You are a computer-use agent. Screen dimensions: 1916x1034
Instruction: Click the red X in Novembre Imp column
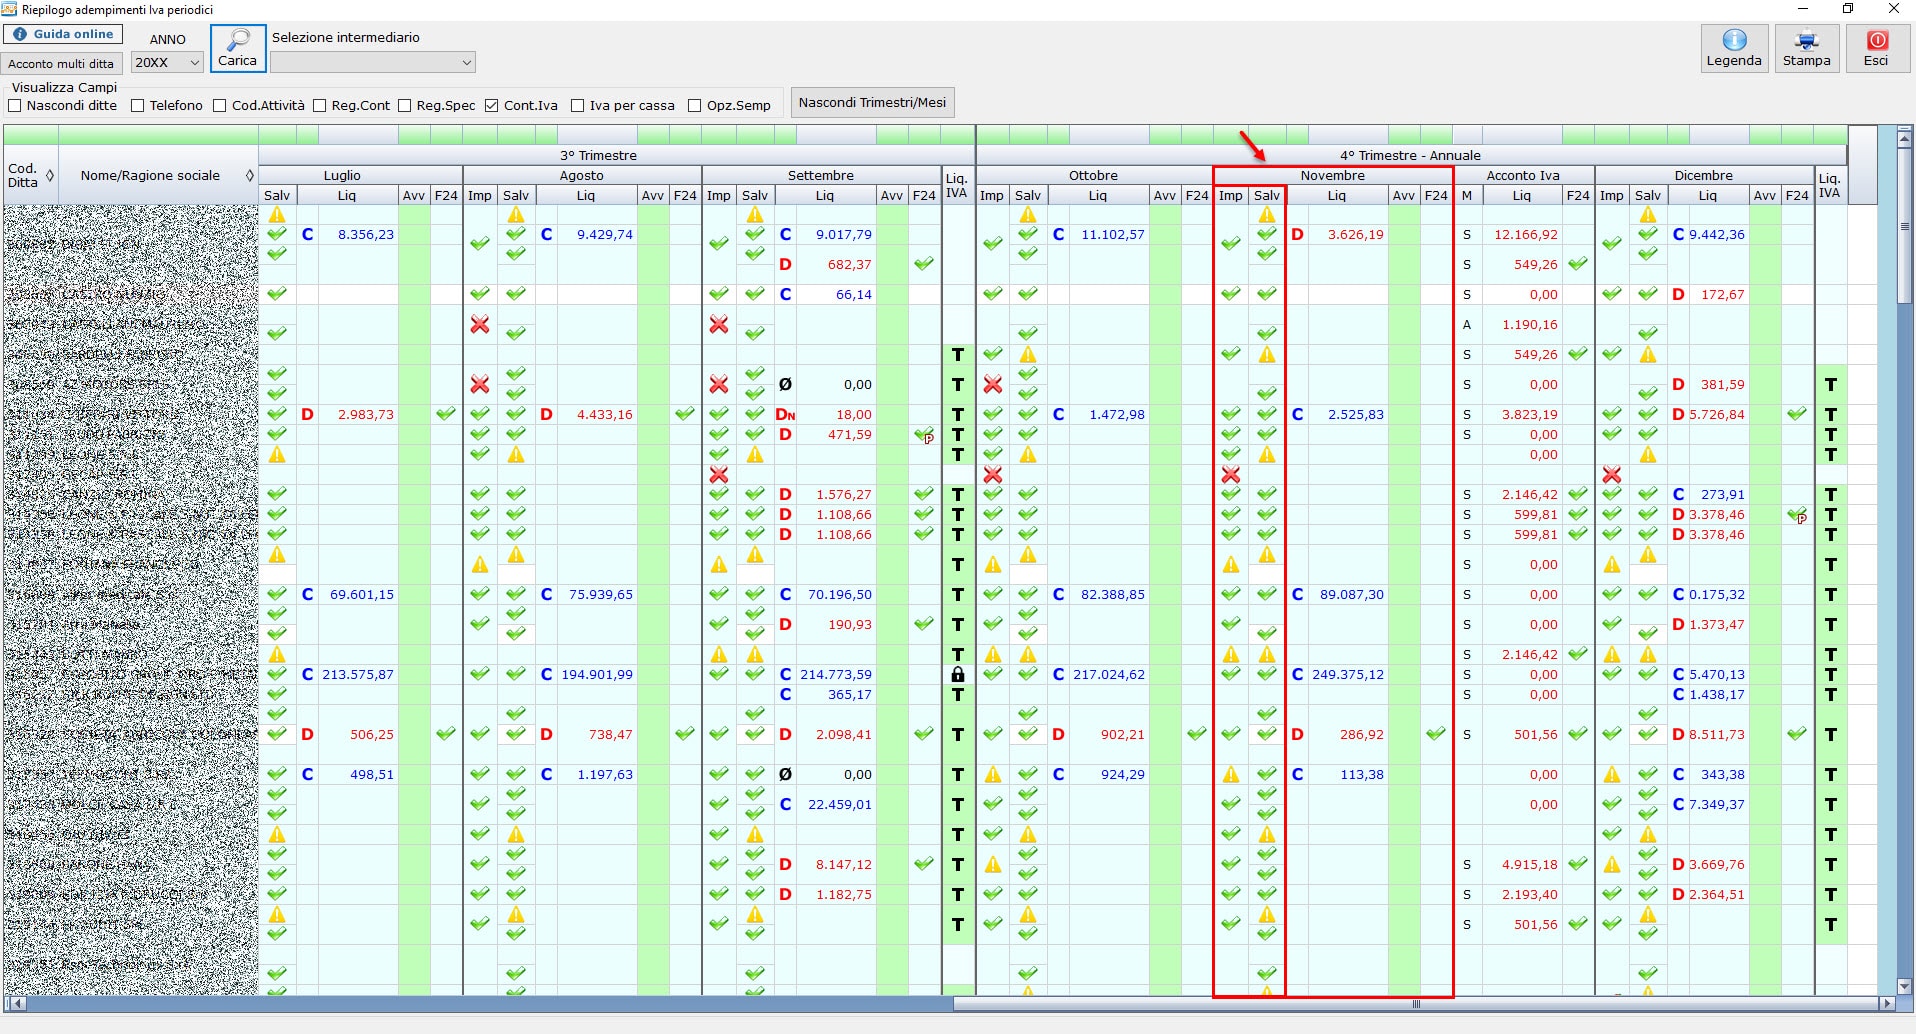tap(1230, 475)
